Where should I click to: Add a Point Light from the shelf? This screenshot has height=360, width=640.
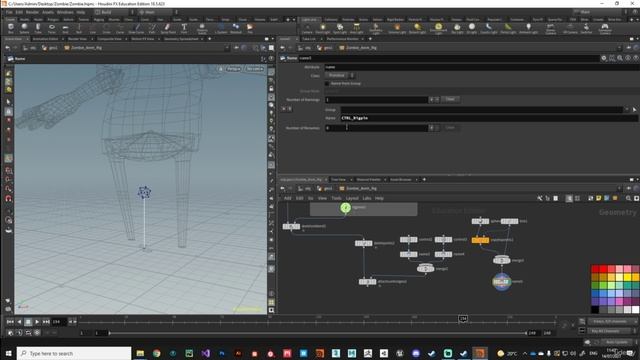click(x=322, y=28)
